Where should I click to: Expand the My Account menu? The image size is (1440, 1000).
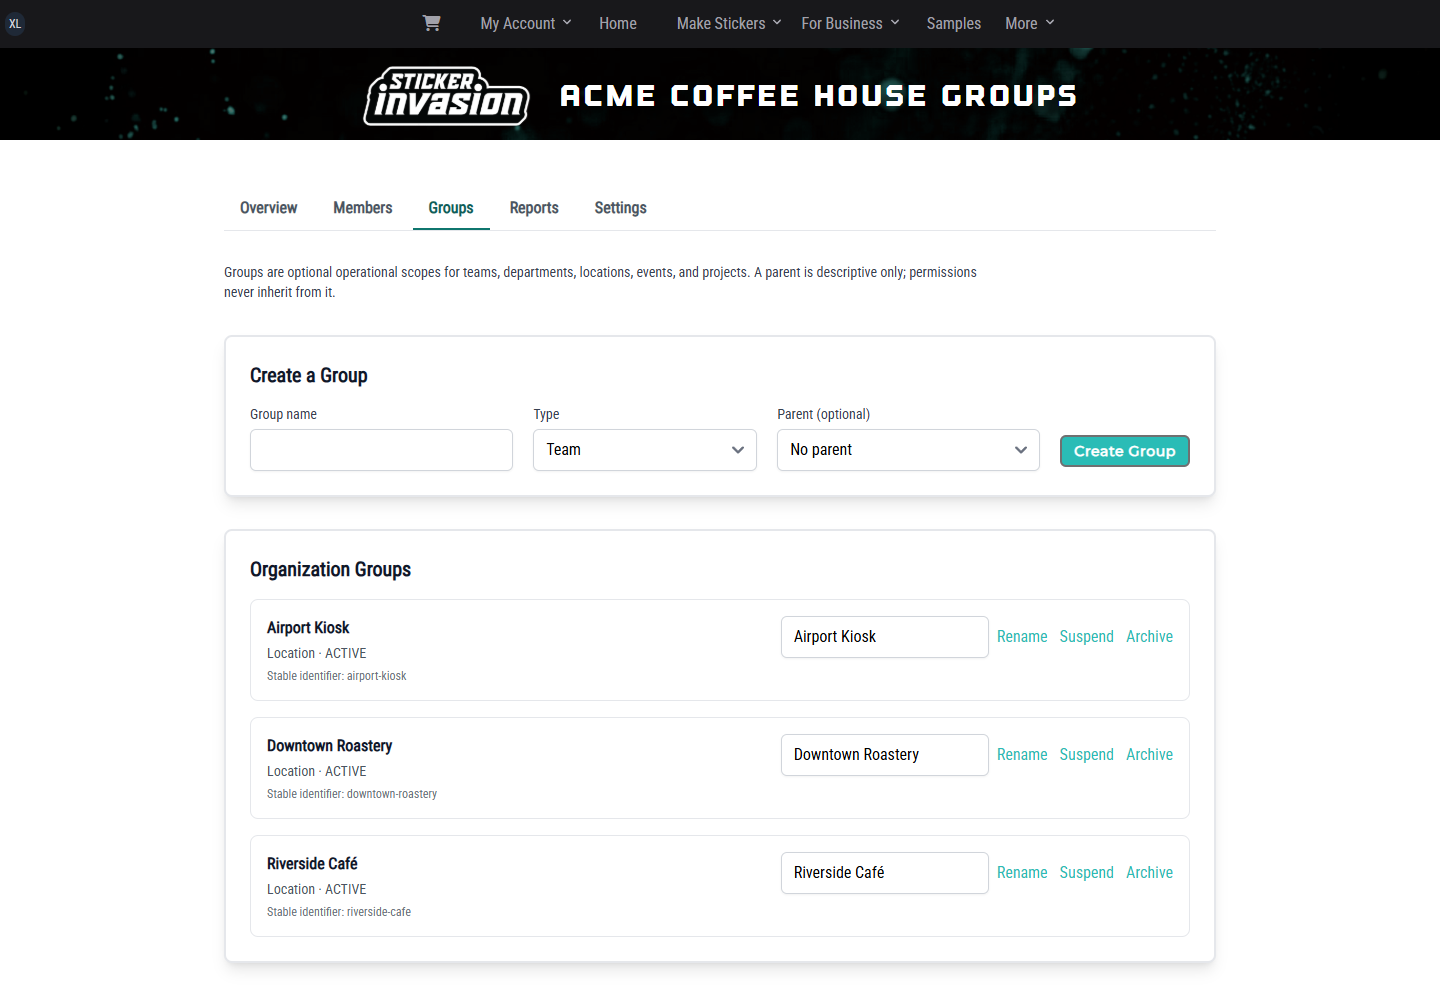tap(526, 23)
